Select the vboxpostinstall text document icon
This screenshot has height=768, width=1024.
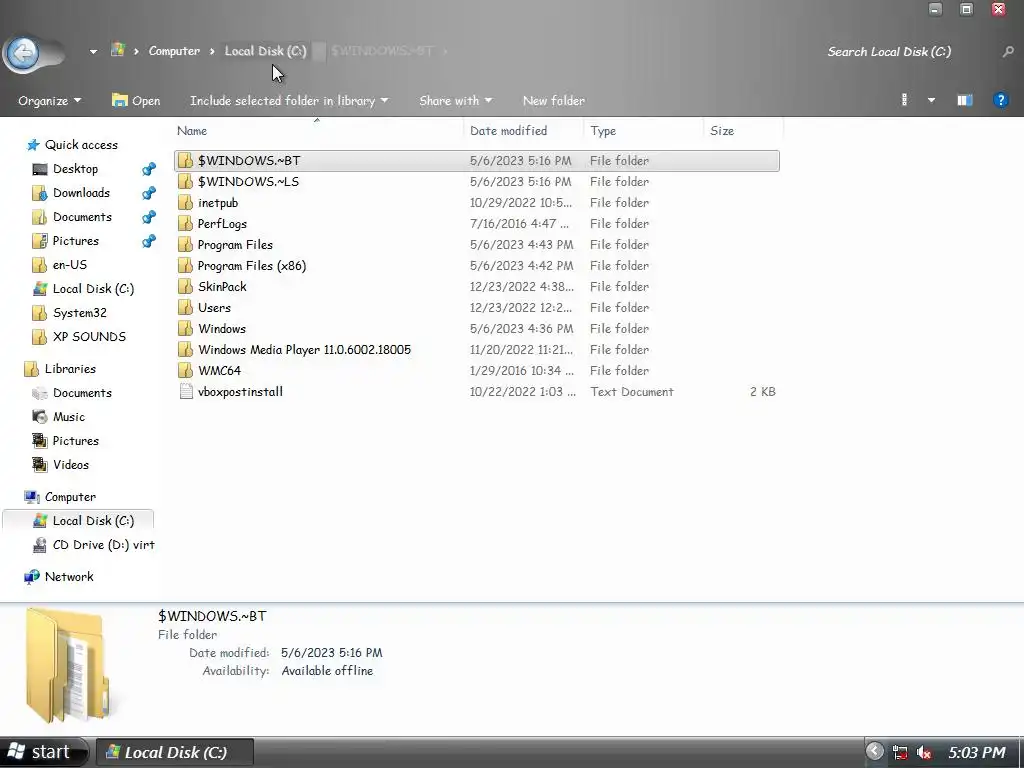pyautogui.click(x=186, y=391)
